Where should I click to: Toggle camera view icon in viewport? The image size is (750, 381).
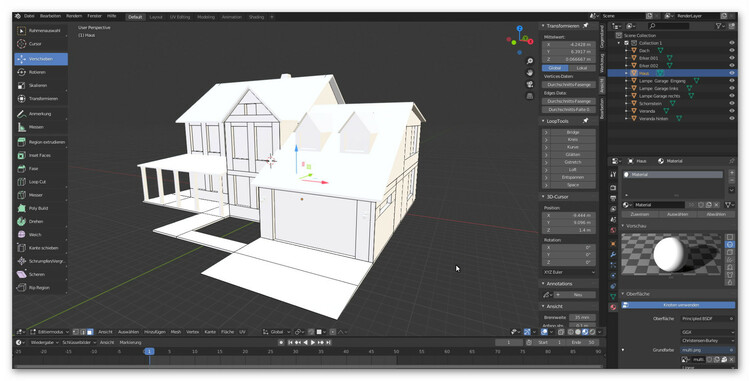(529, 84)
